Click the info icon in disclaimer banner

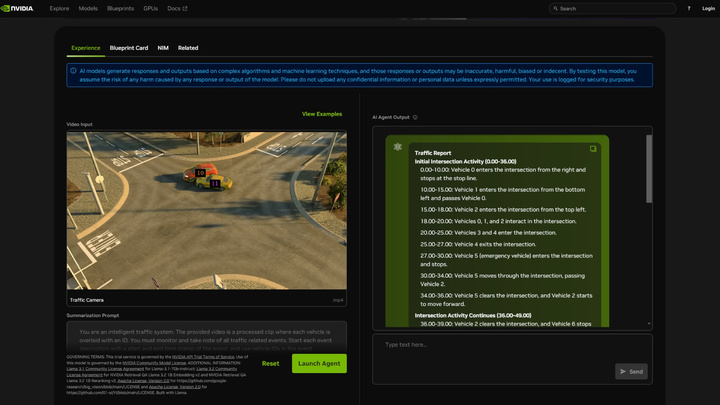[x=73, y=70]
